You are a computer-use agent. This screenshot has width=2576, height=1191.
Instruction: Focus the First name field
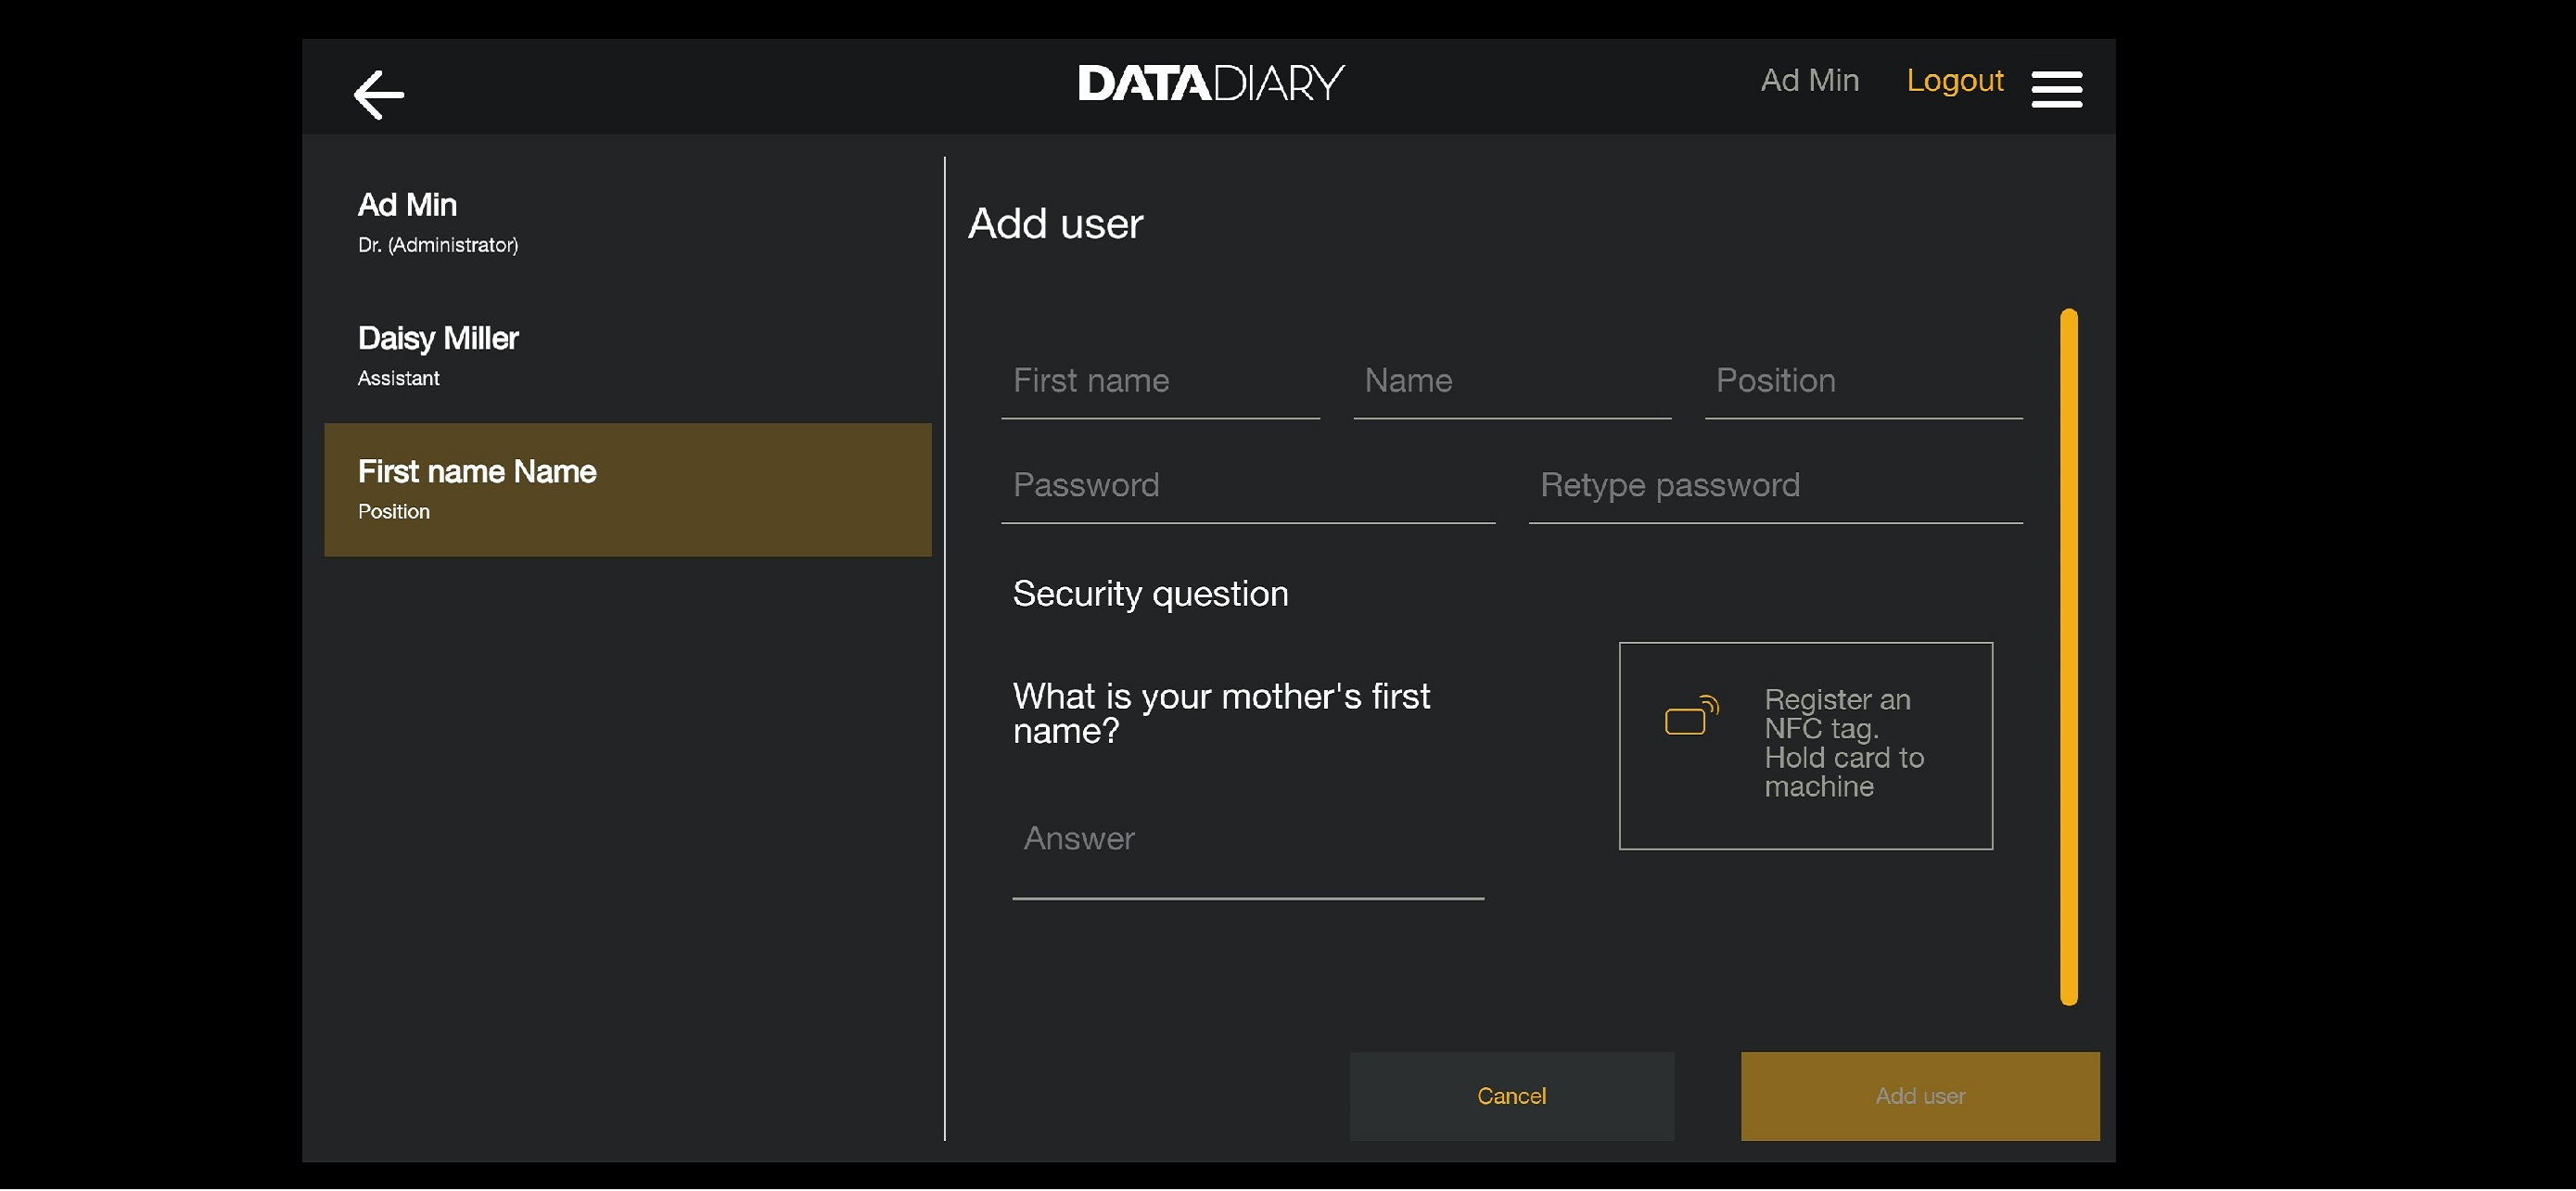pos(1160,383)
